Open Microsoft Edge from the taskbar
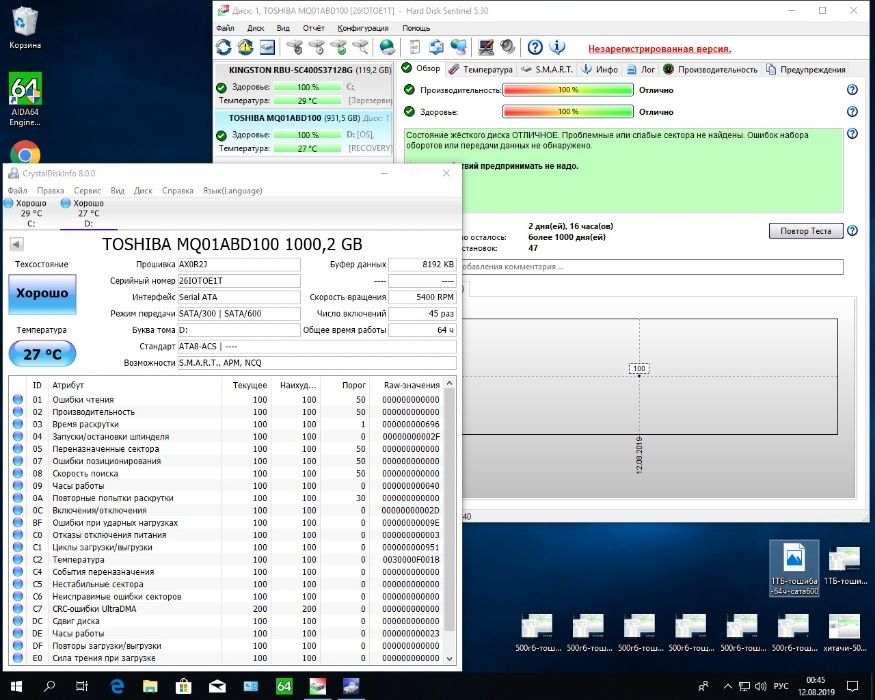875x700 pixels. [x=117, y=686]
